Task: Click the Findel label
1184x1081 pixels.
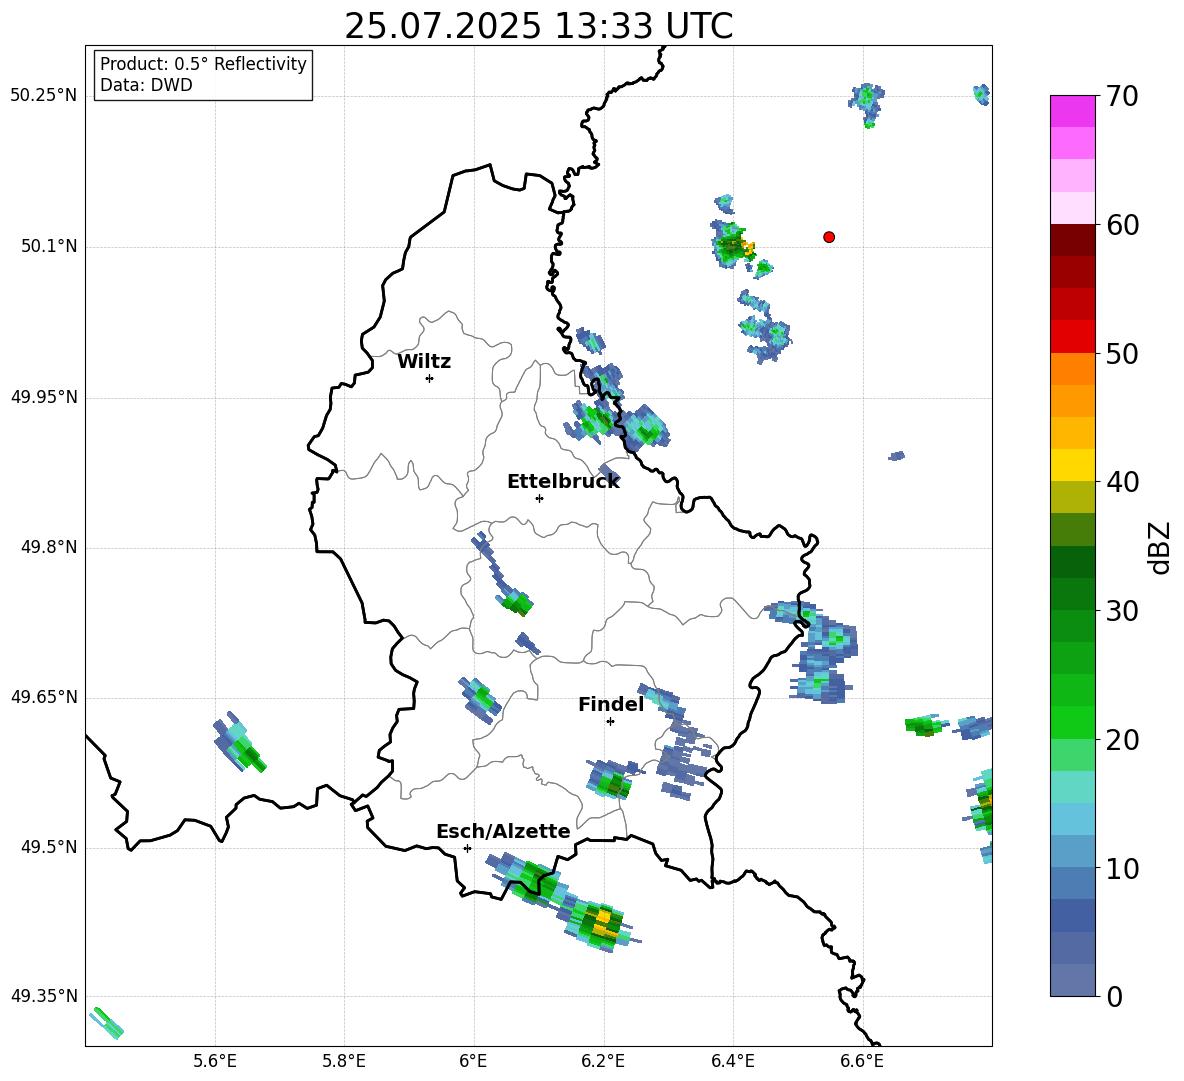Action: (611, 704)
